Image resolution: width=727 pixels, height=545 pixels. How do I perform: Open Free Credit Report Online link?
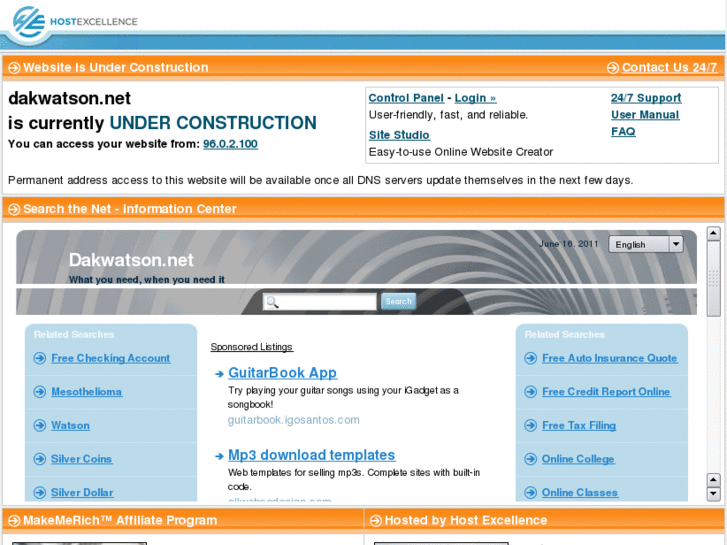606,392
